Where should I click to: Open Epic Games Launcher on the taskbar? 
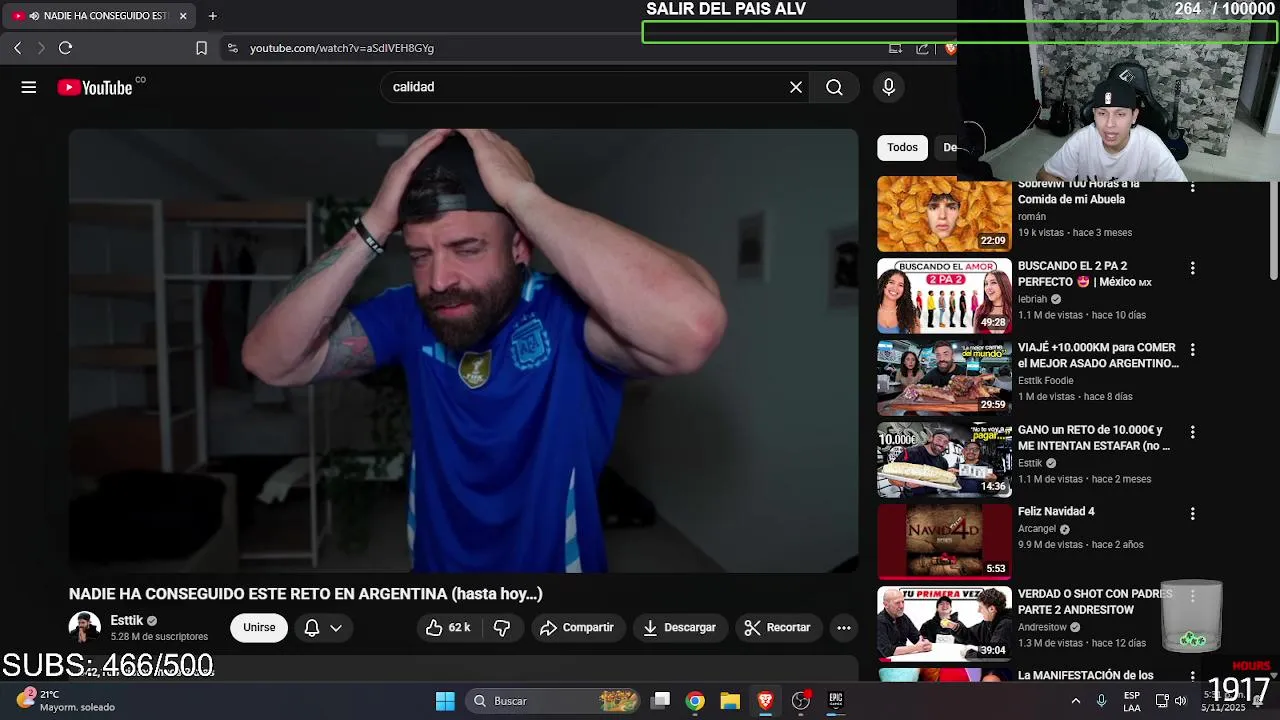(x=835, y=701)
